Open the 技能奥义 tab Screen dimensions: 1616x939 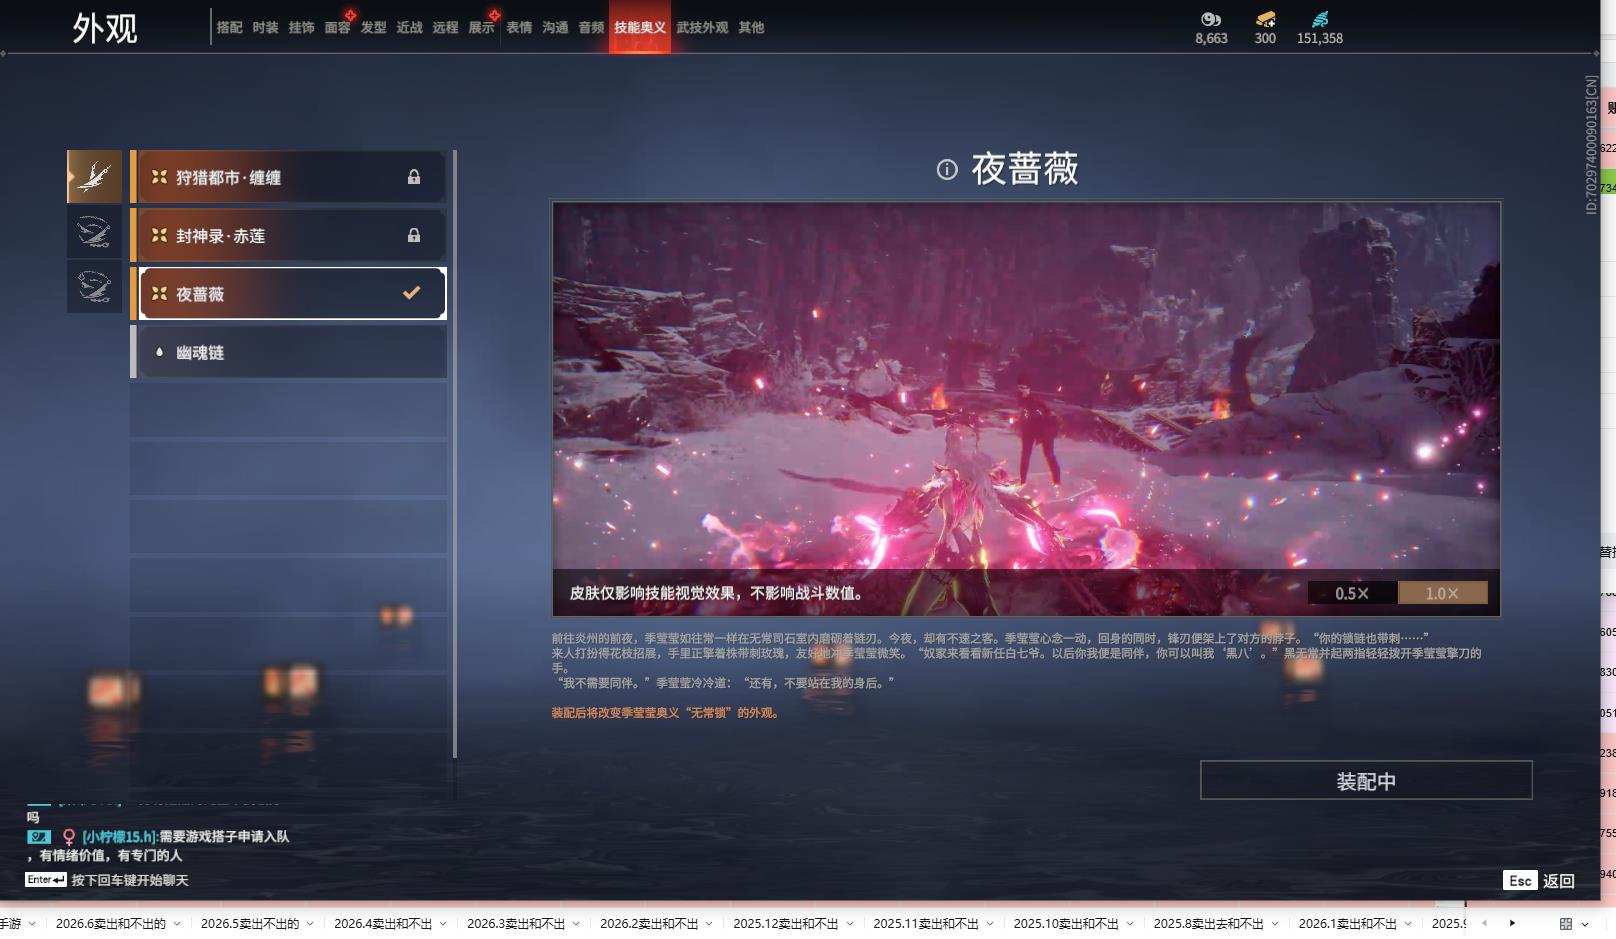click(640, 28)
